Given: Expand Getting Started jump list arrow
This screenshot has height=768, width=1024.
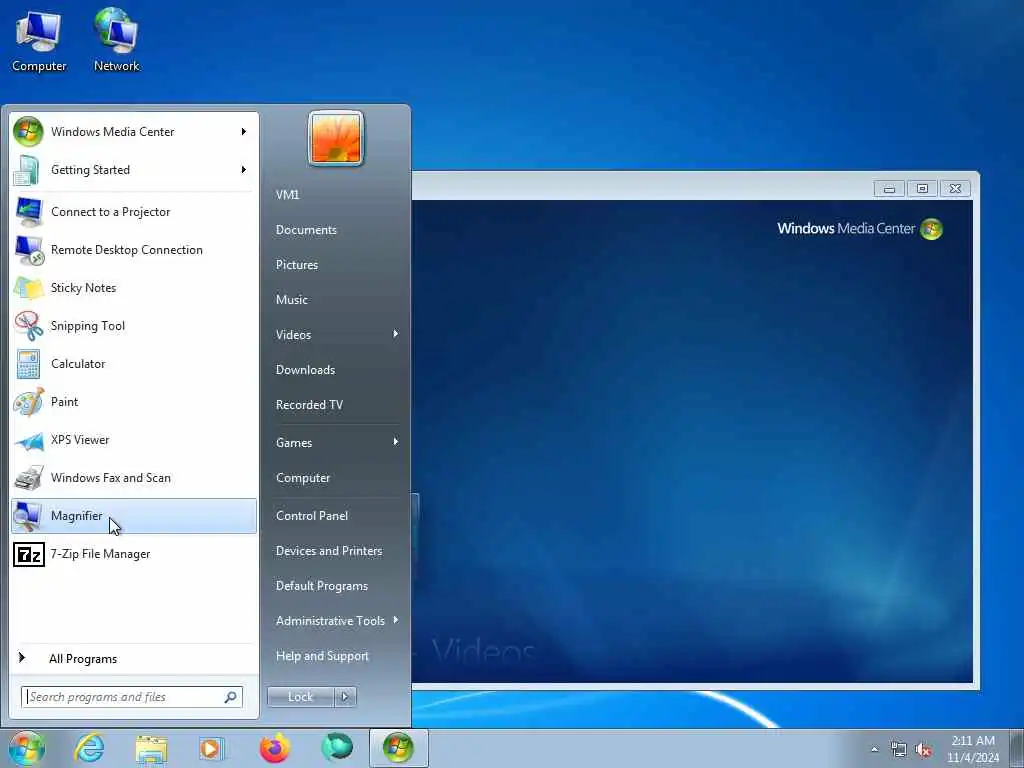Looking at the screenshot, I should 244,170.
